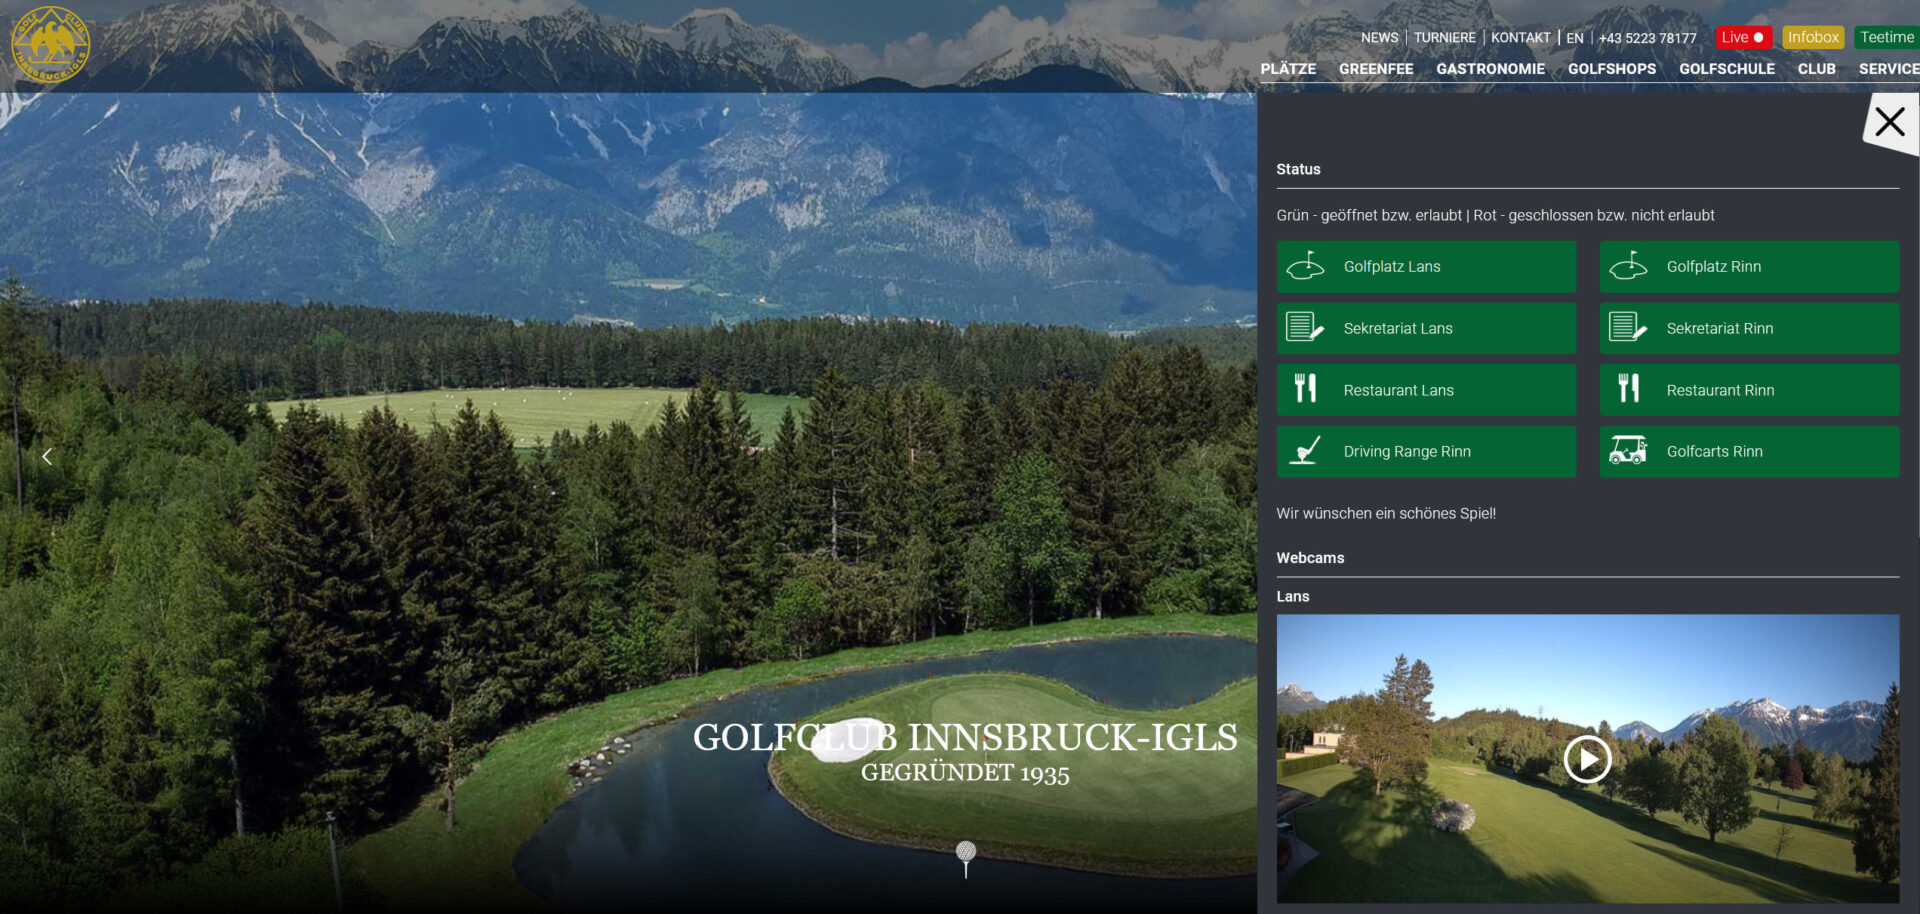Screen dimensions: 1920x914
Task: Select the Sekretariat Lans label
Action: (1398, 328)
